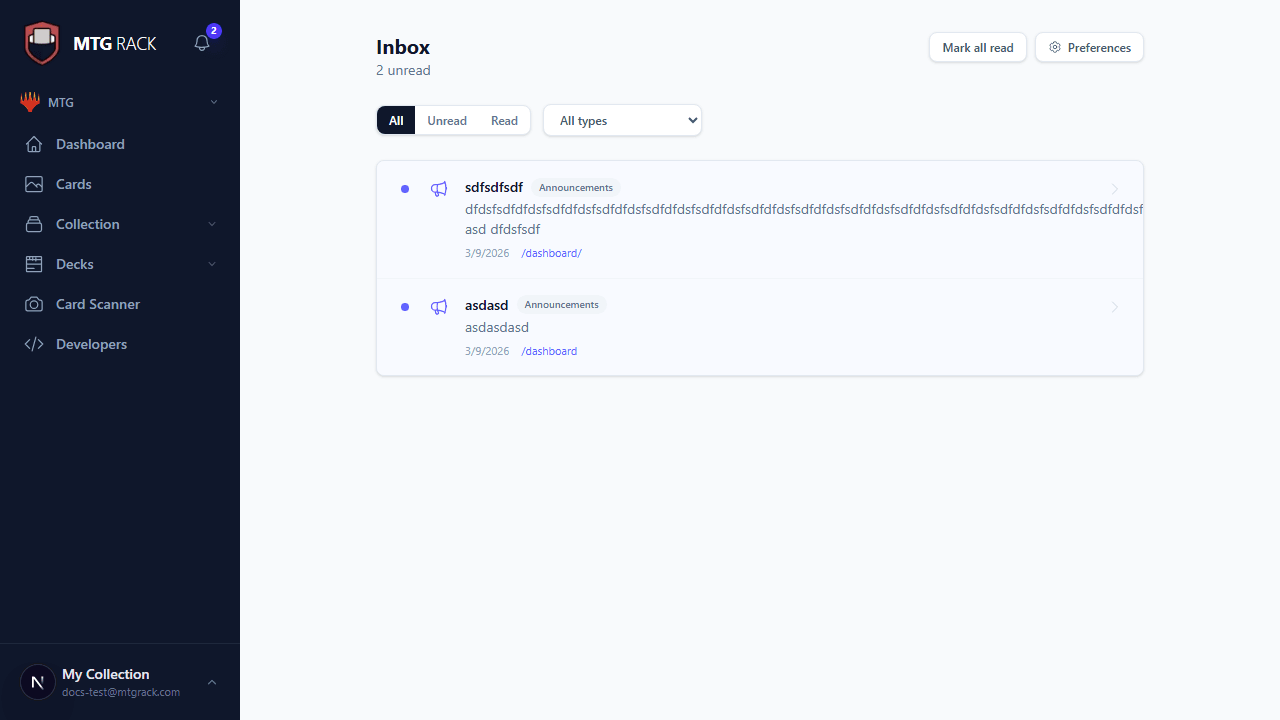Select the All tab filter
Screen dimensions: 1280x720
[396, 120]
